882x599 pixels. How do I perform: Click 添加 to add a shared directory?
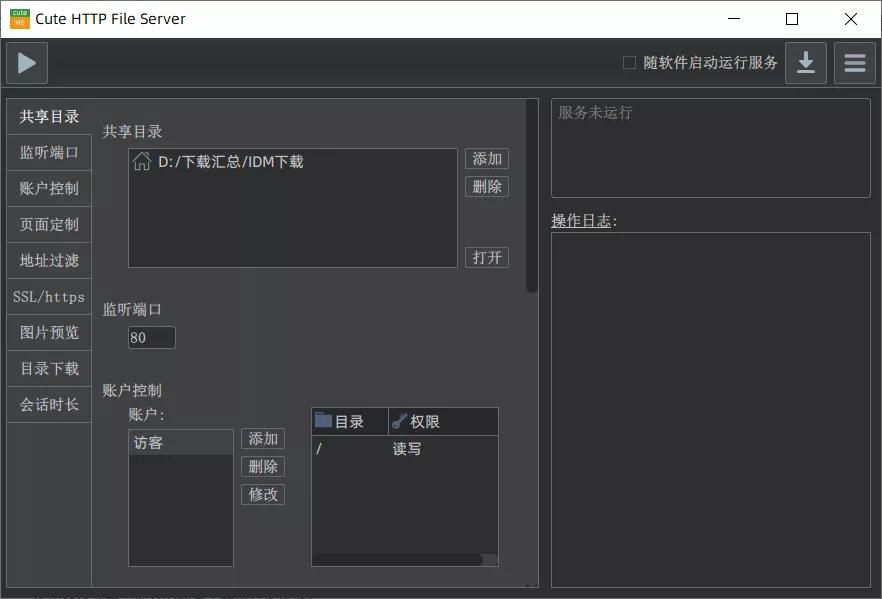tap(487, 158)
